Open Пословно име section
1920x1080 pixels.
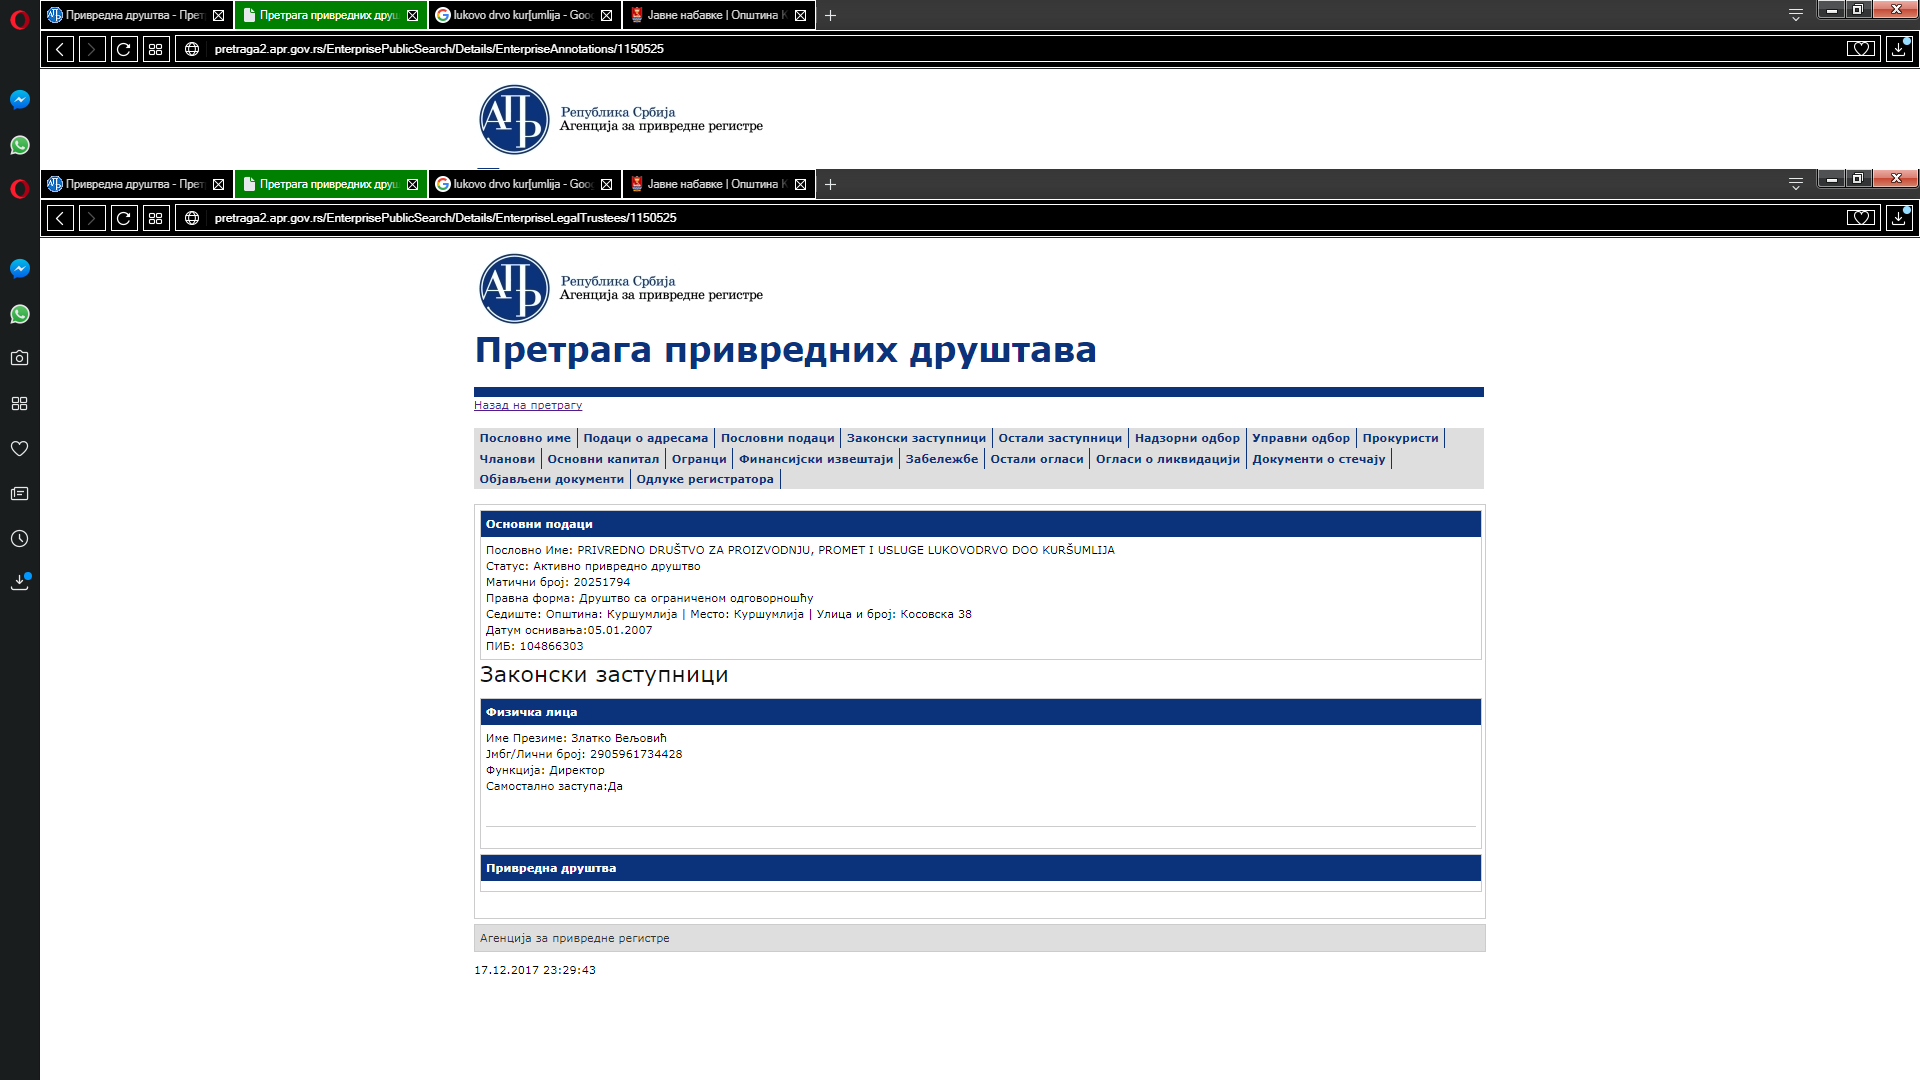tap(525, 438)
